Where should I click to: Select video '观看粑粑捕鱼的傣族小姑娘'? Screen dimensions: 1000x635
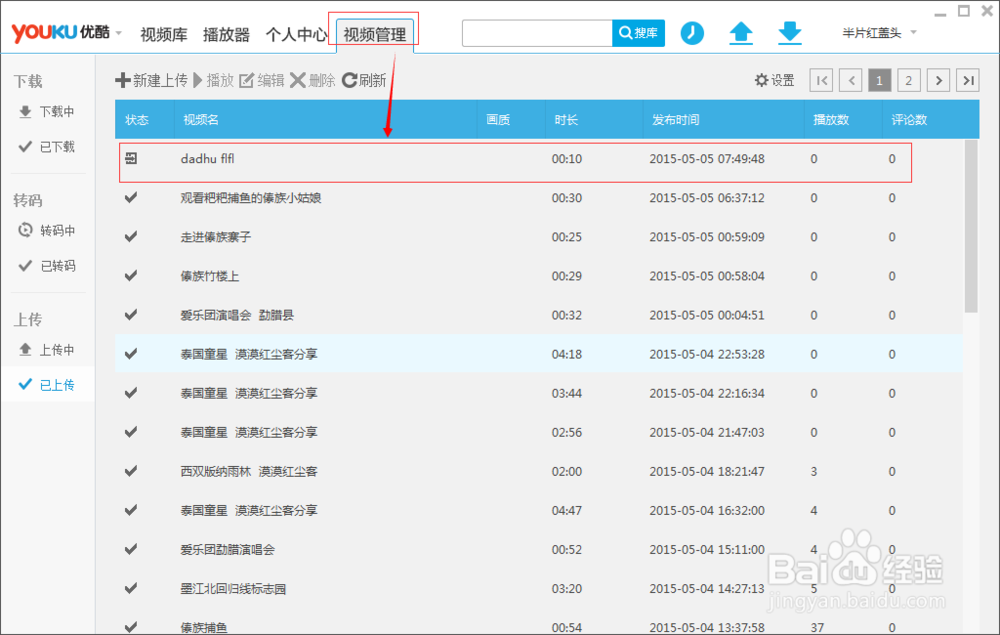click(251, 198)
